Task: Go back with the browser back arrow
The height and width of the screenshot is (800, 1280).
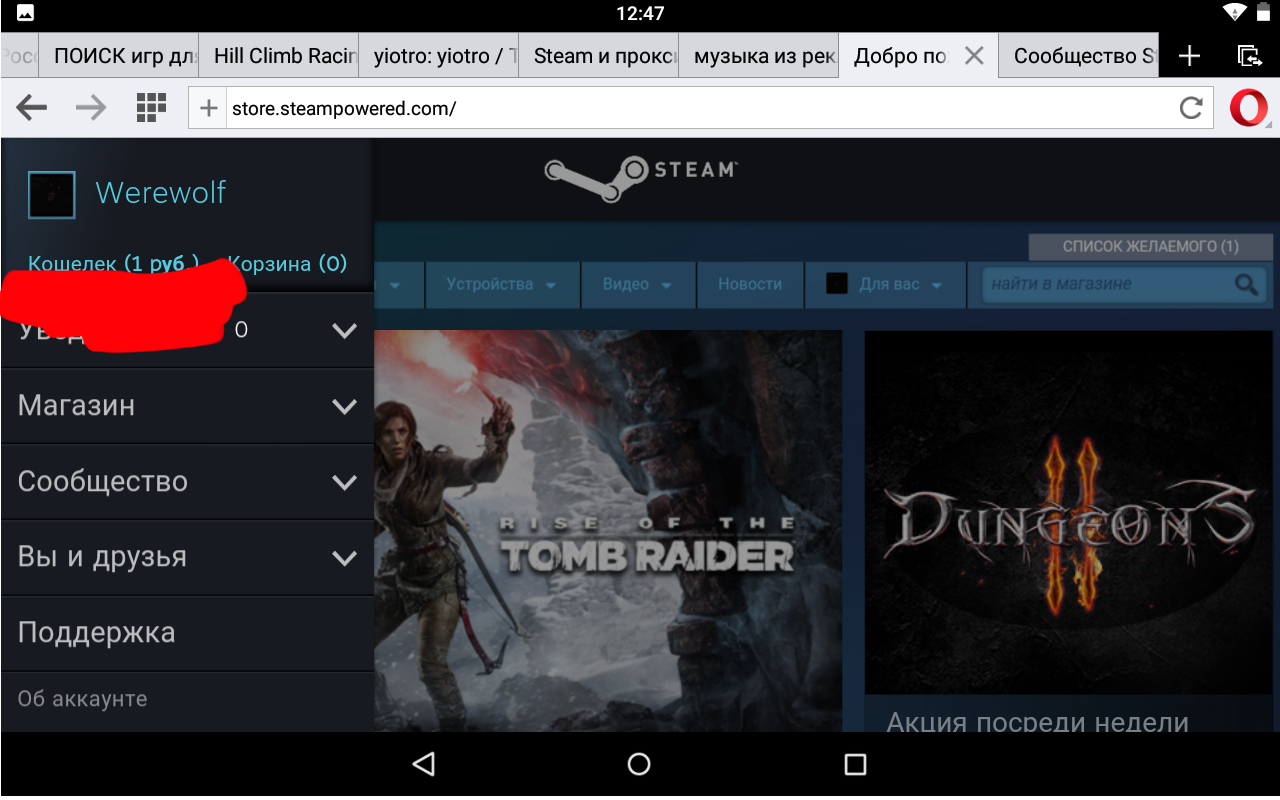Action: click(x=32, y=108)
